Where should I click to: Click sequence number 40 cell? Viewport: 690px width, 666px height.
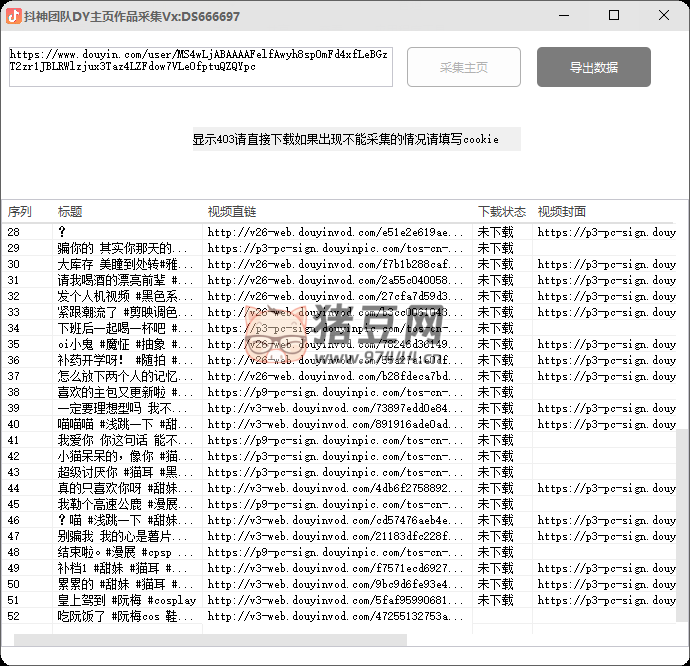pos(14,424)
